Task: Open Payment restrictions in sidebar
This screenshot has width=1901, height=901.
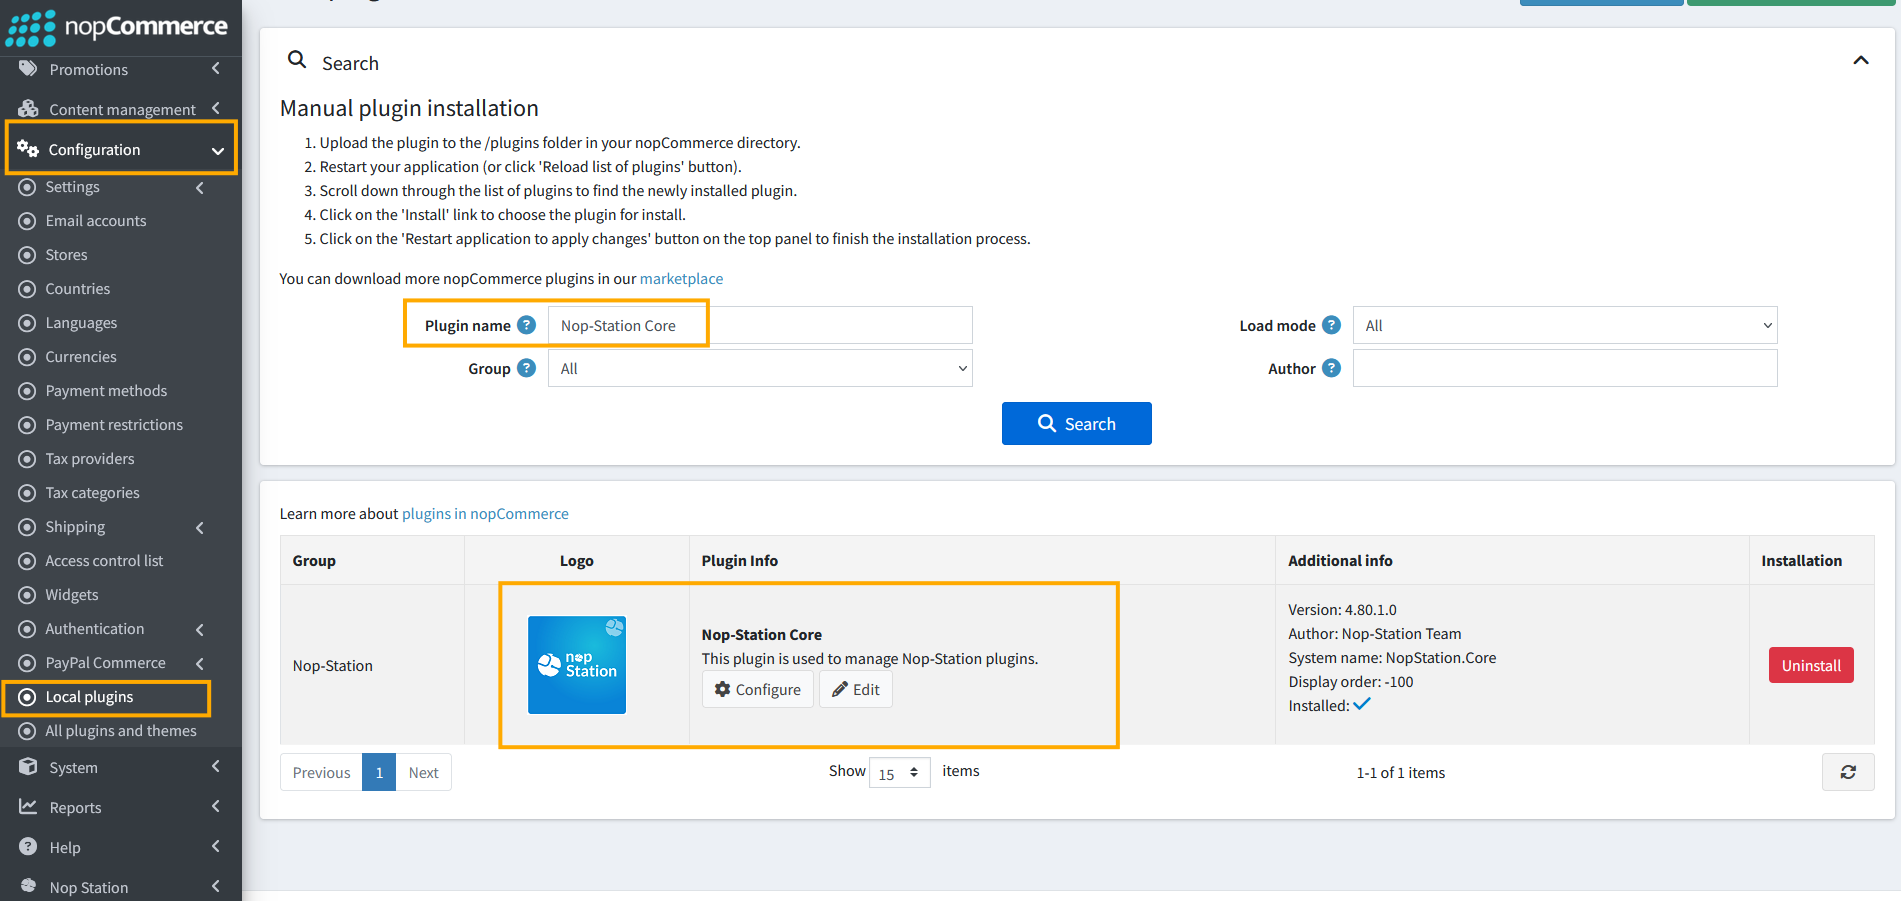Action: pyautogui.click(x=114, y=425)
